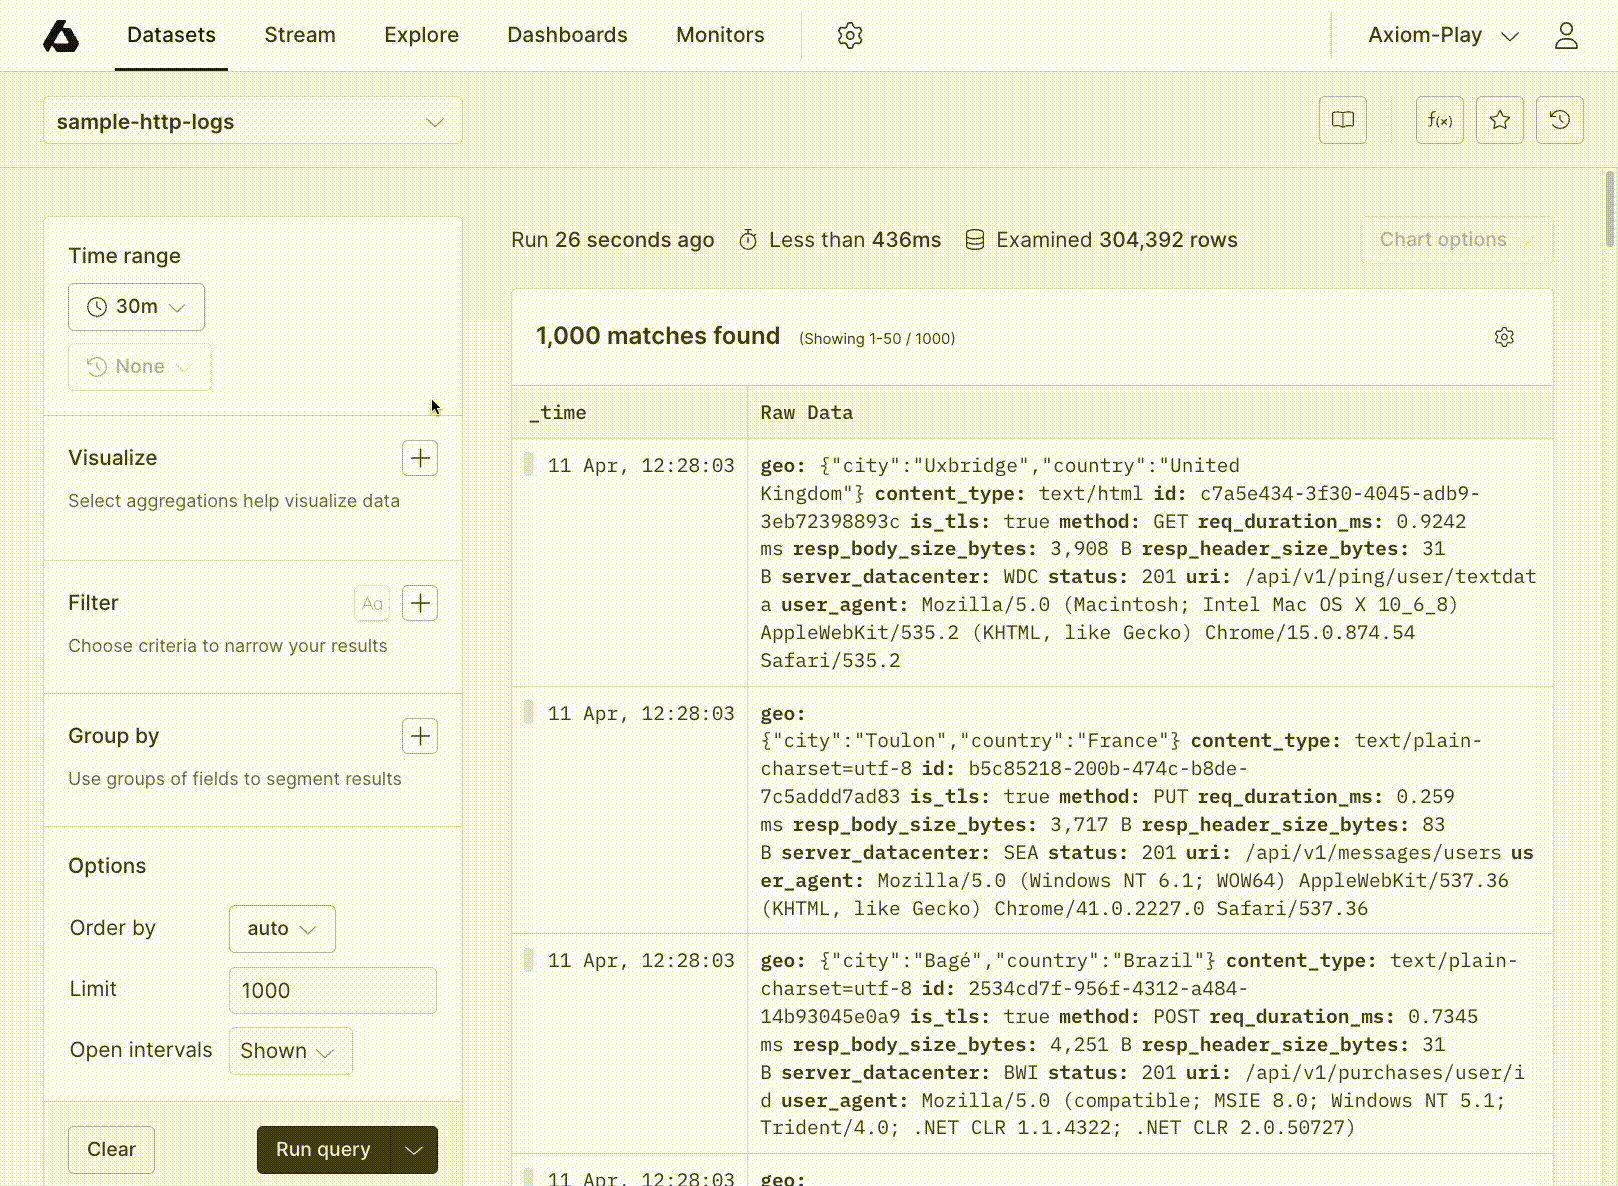Click the raw data for Toulon entry

1148,810
